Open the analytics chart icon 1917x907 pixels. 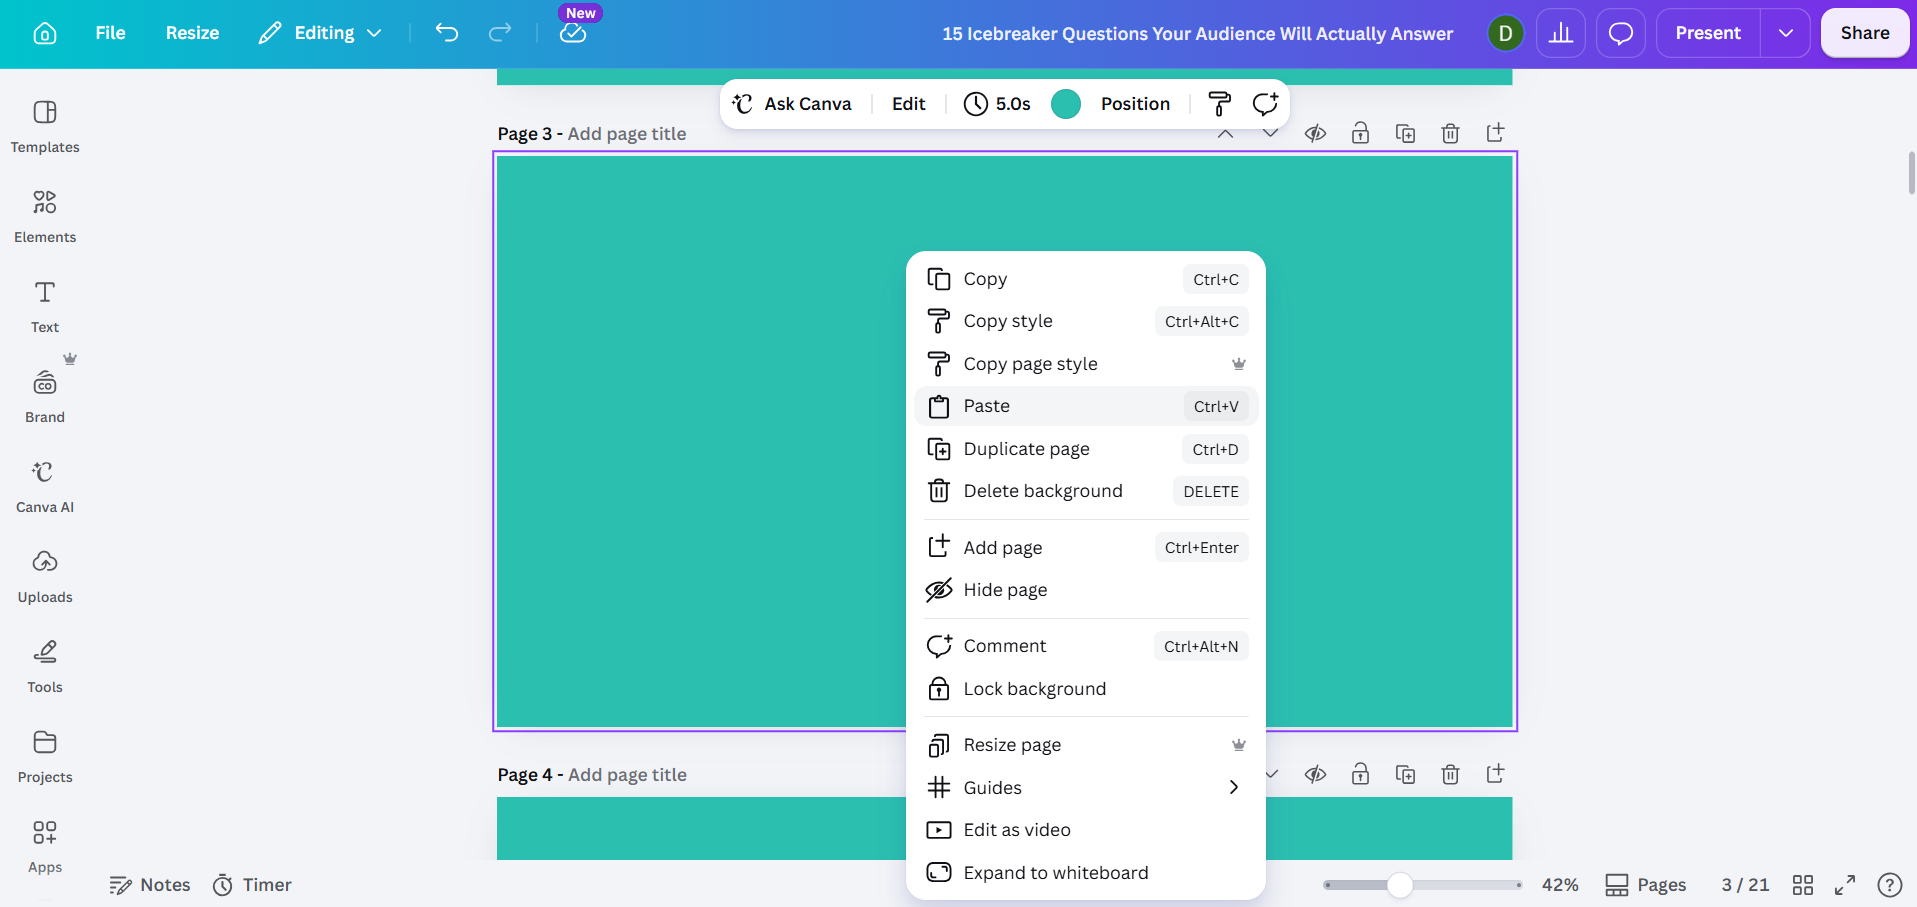[1561, 33]
